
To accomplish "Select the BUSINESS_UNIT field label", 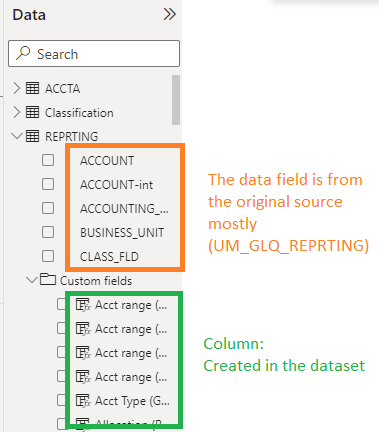I will coord(122,233).
